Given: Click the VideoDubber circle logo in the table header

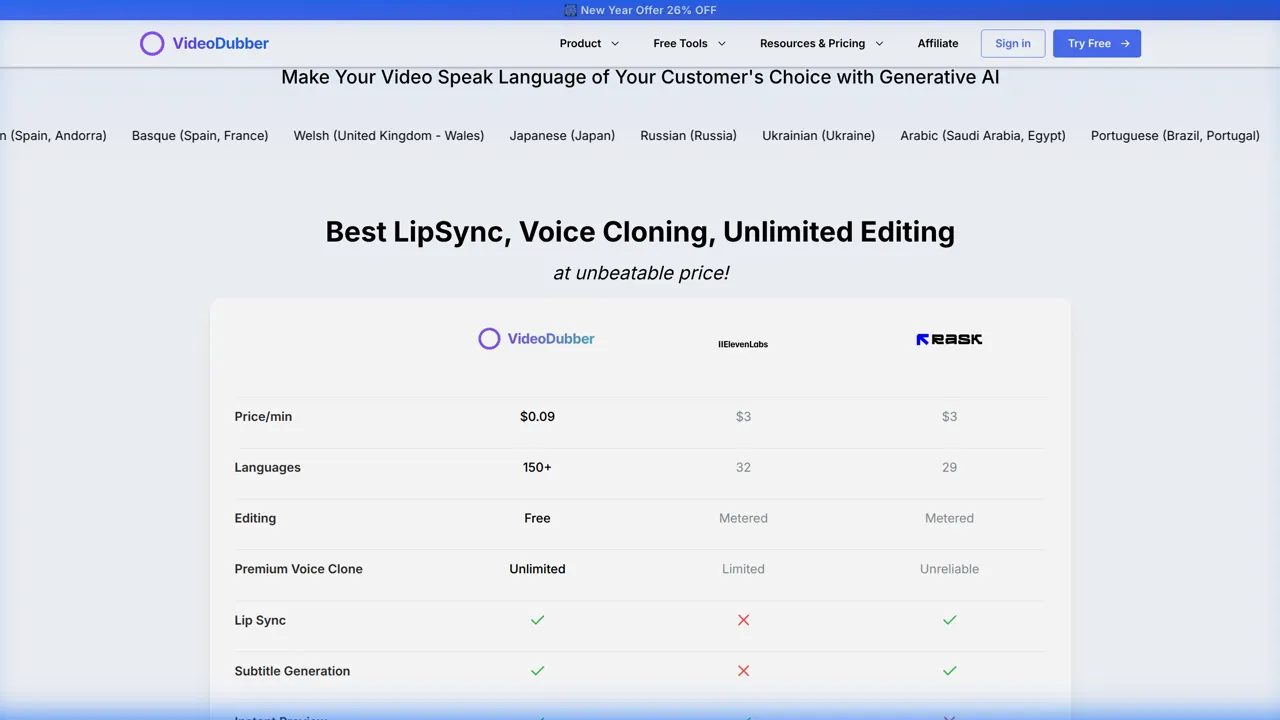Looking at the screenshot, I should [489, 338].
